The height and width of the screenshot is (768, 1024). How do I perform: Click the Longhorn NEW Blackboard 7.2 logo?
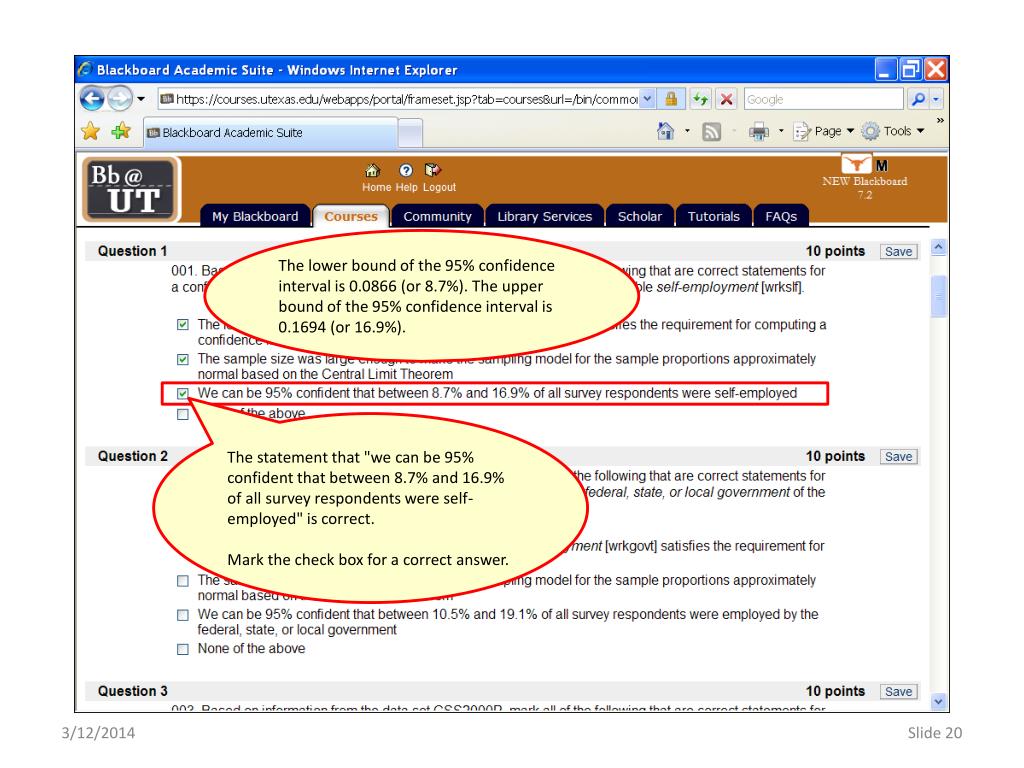tap(864, 177)
